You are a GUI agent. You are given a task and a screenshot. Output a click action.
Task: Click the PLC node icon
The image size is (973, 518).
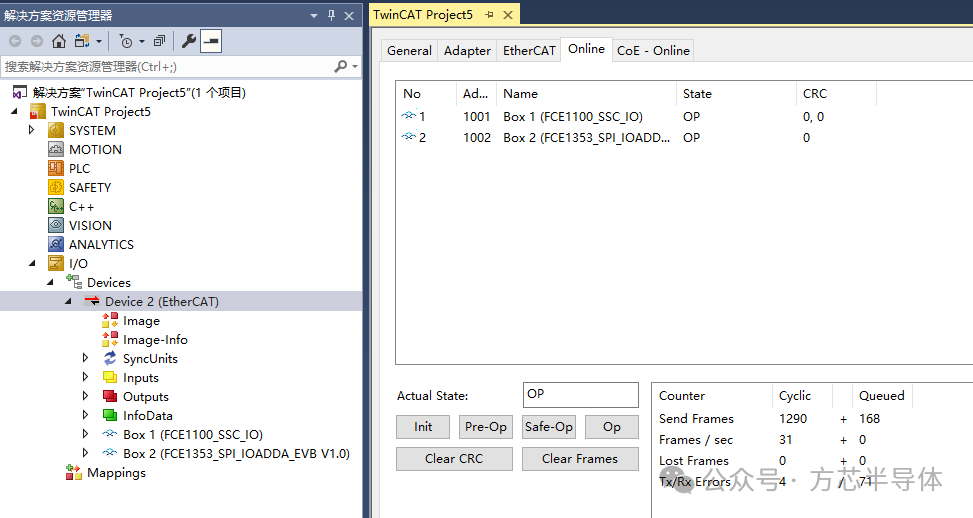(56, 168)
